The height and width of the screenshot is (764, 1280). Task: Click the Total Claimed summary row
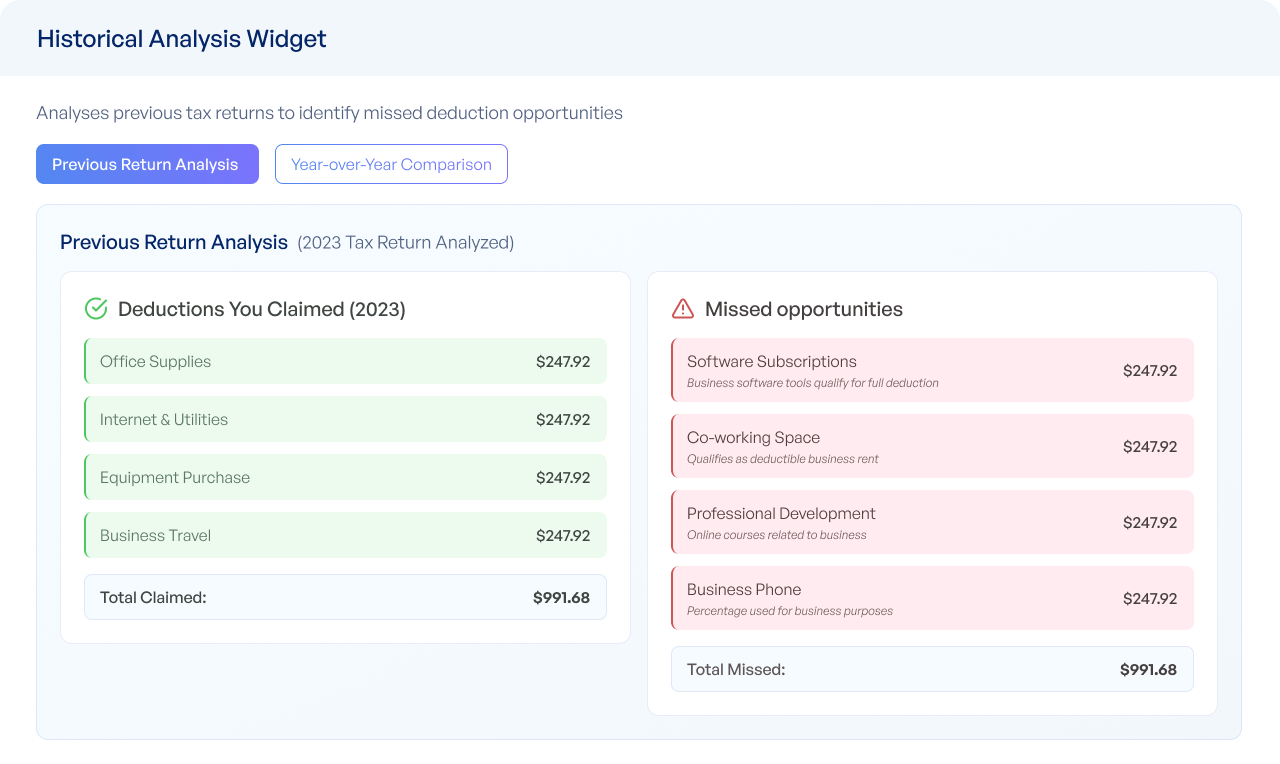[x=345, y=597]
